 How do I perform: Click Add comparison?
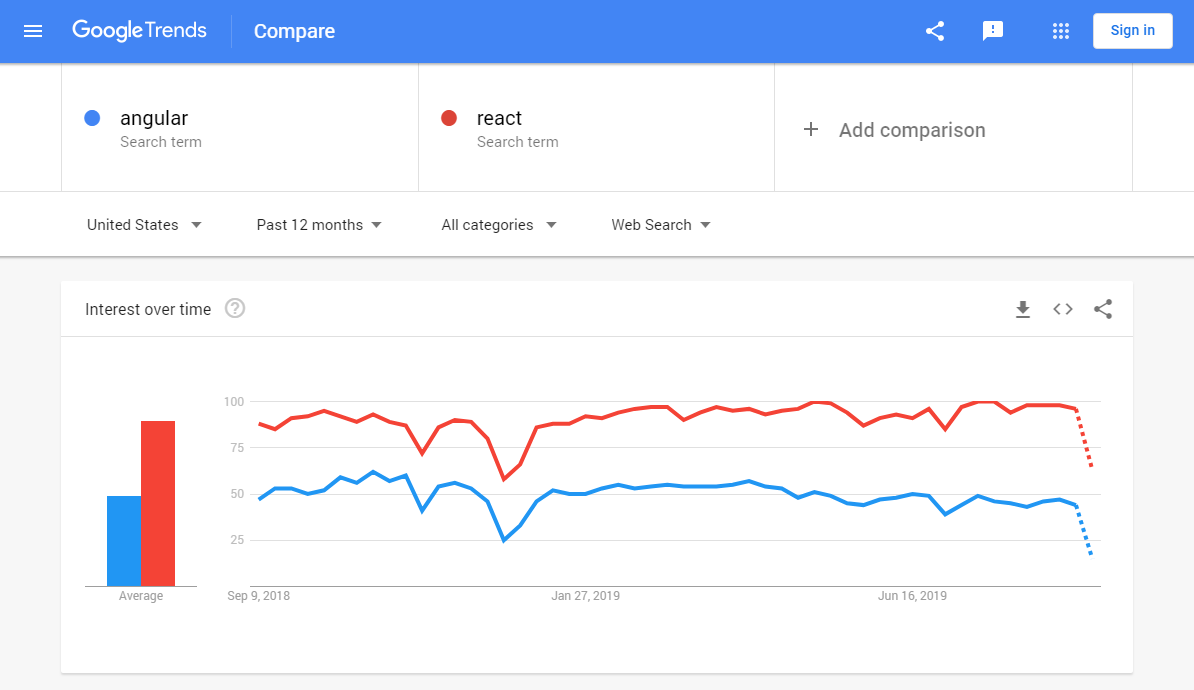(896, 130)
